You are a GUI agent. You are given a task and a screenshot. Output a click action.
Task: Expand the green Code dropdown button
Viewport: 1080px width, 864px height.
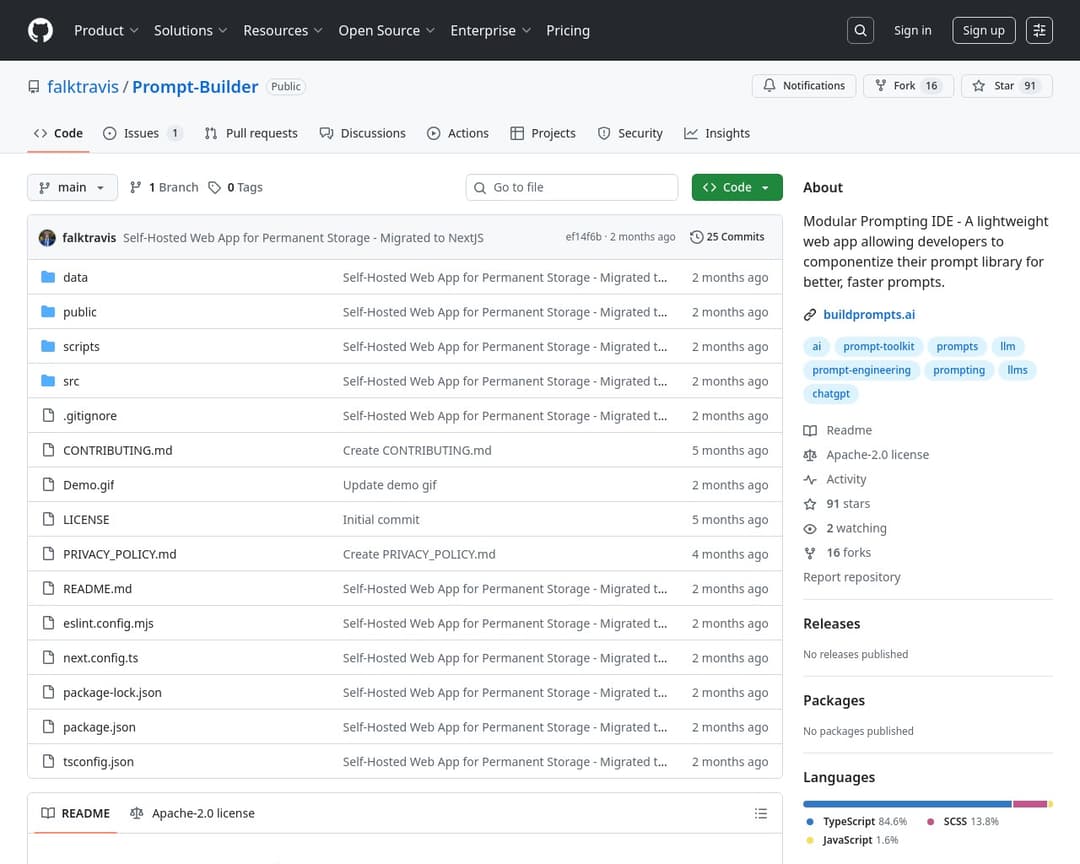pos(737,187)
